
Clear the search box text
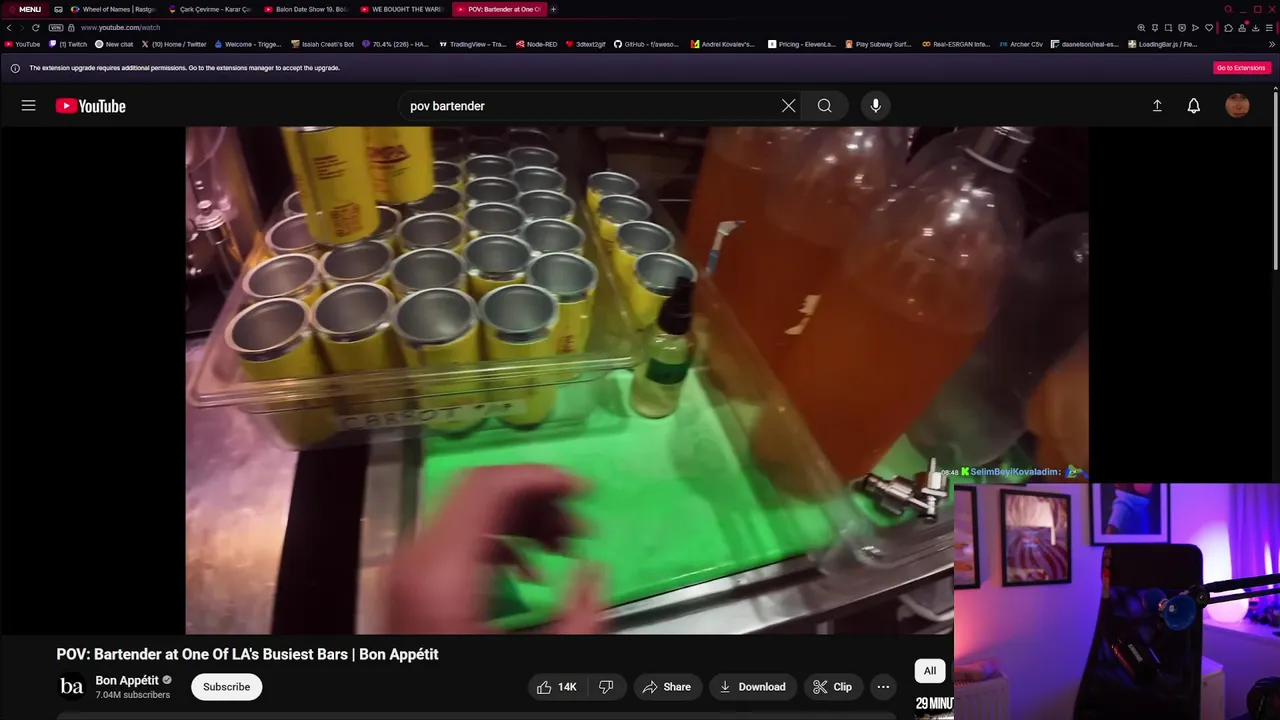tap(788, 106)
